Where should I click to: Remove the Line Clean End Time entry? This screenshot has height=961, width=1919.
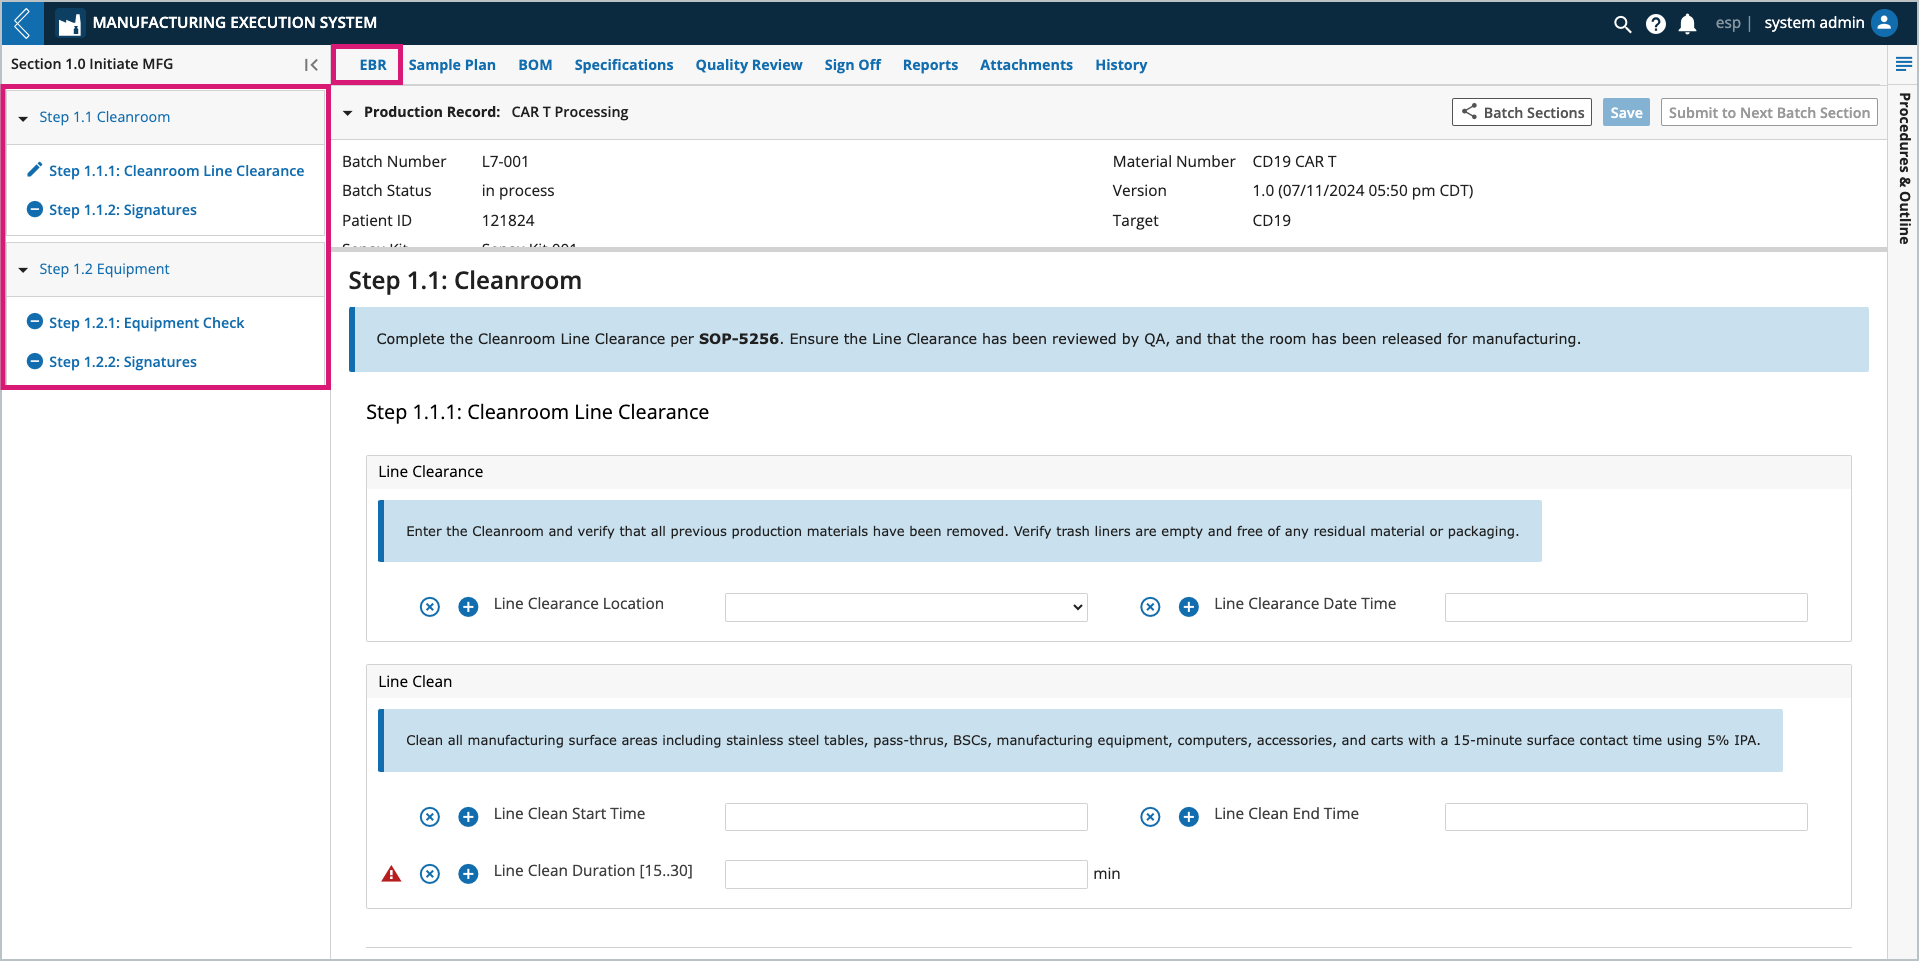point(1151,817)
